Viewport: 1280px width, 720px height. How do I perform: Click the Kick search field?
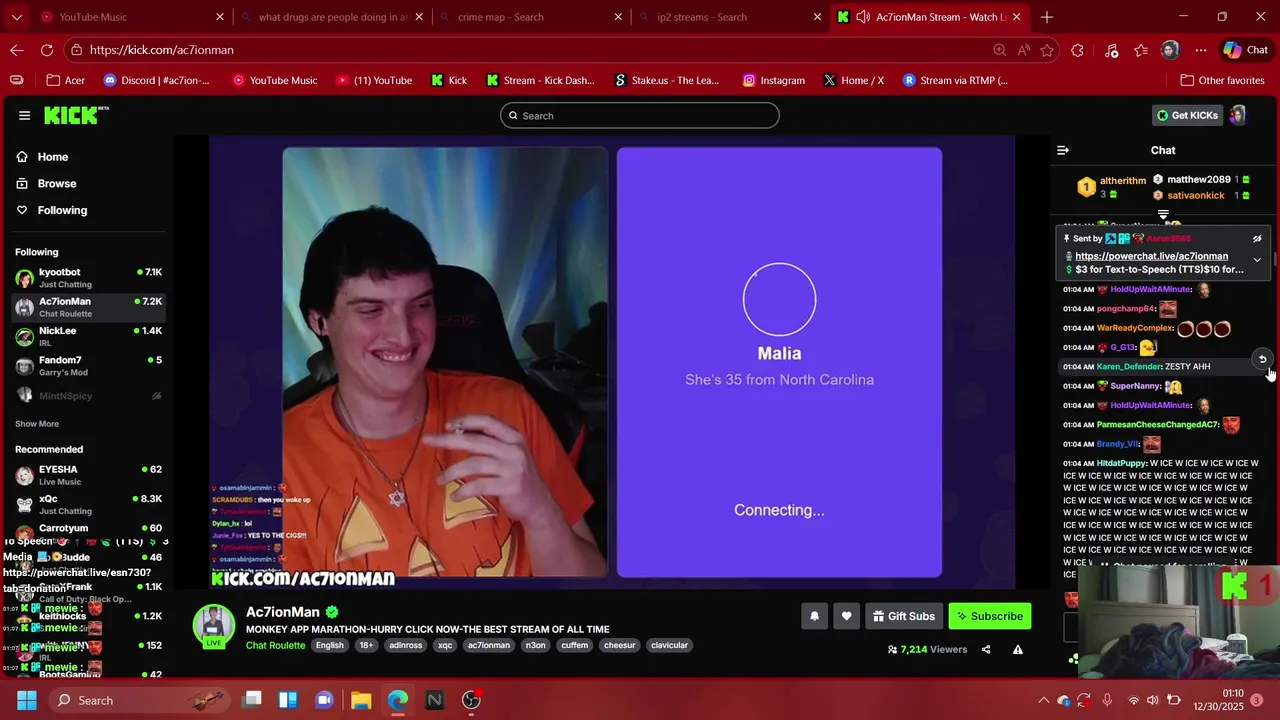(640, 115)
